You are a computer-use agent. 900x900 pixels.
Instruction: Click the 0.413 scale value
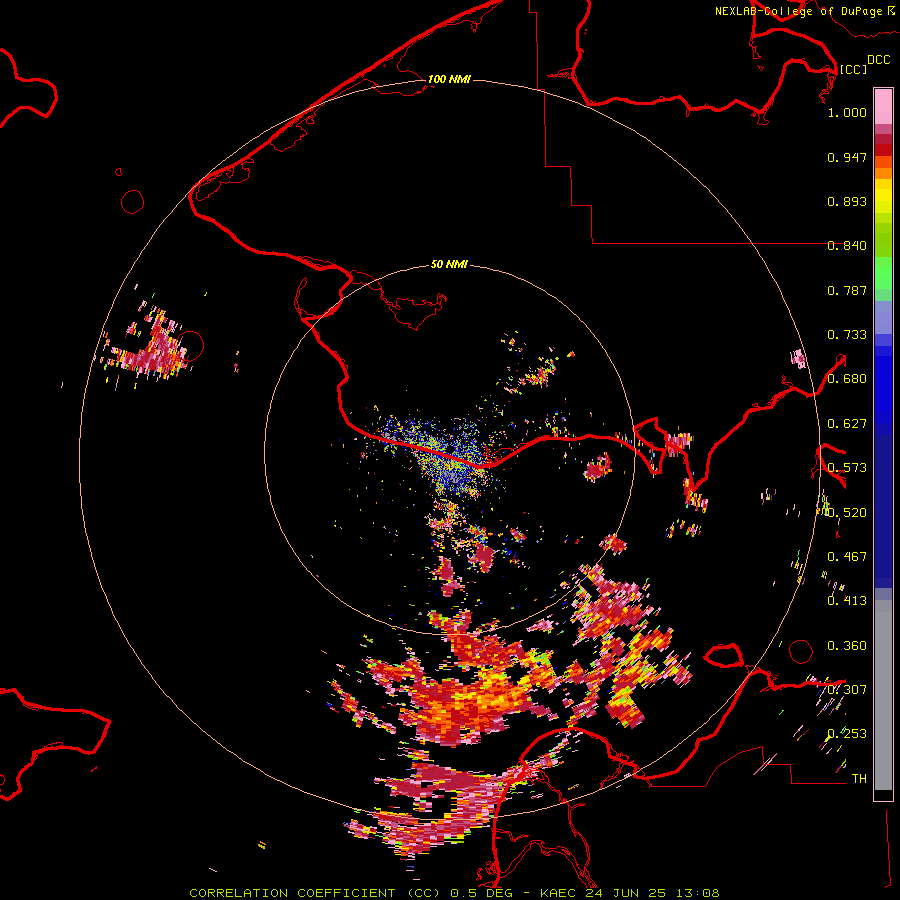point(847,601)
